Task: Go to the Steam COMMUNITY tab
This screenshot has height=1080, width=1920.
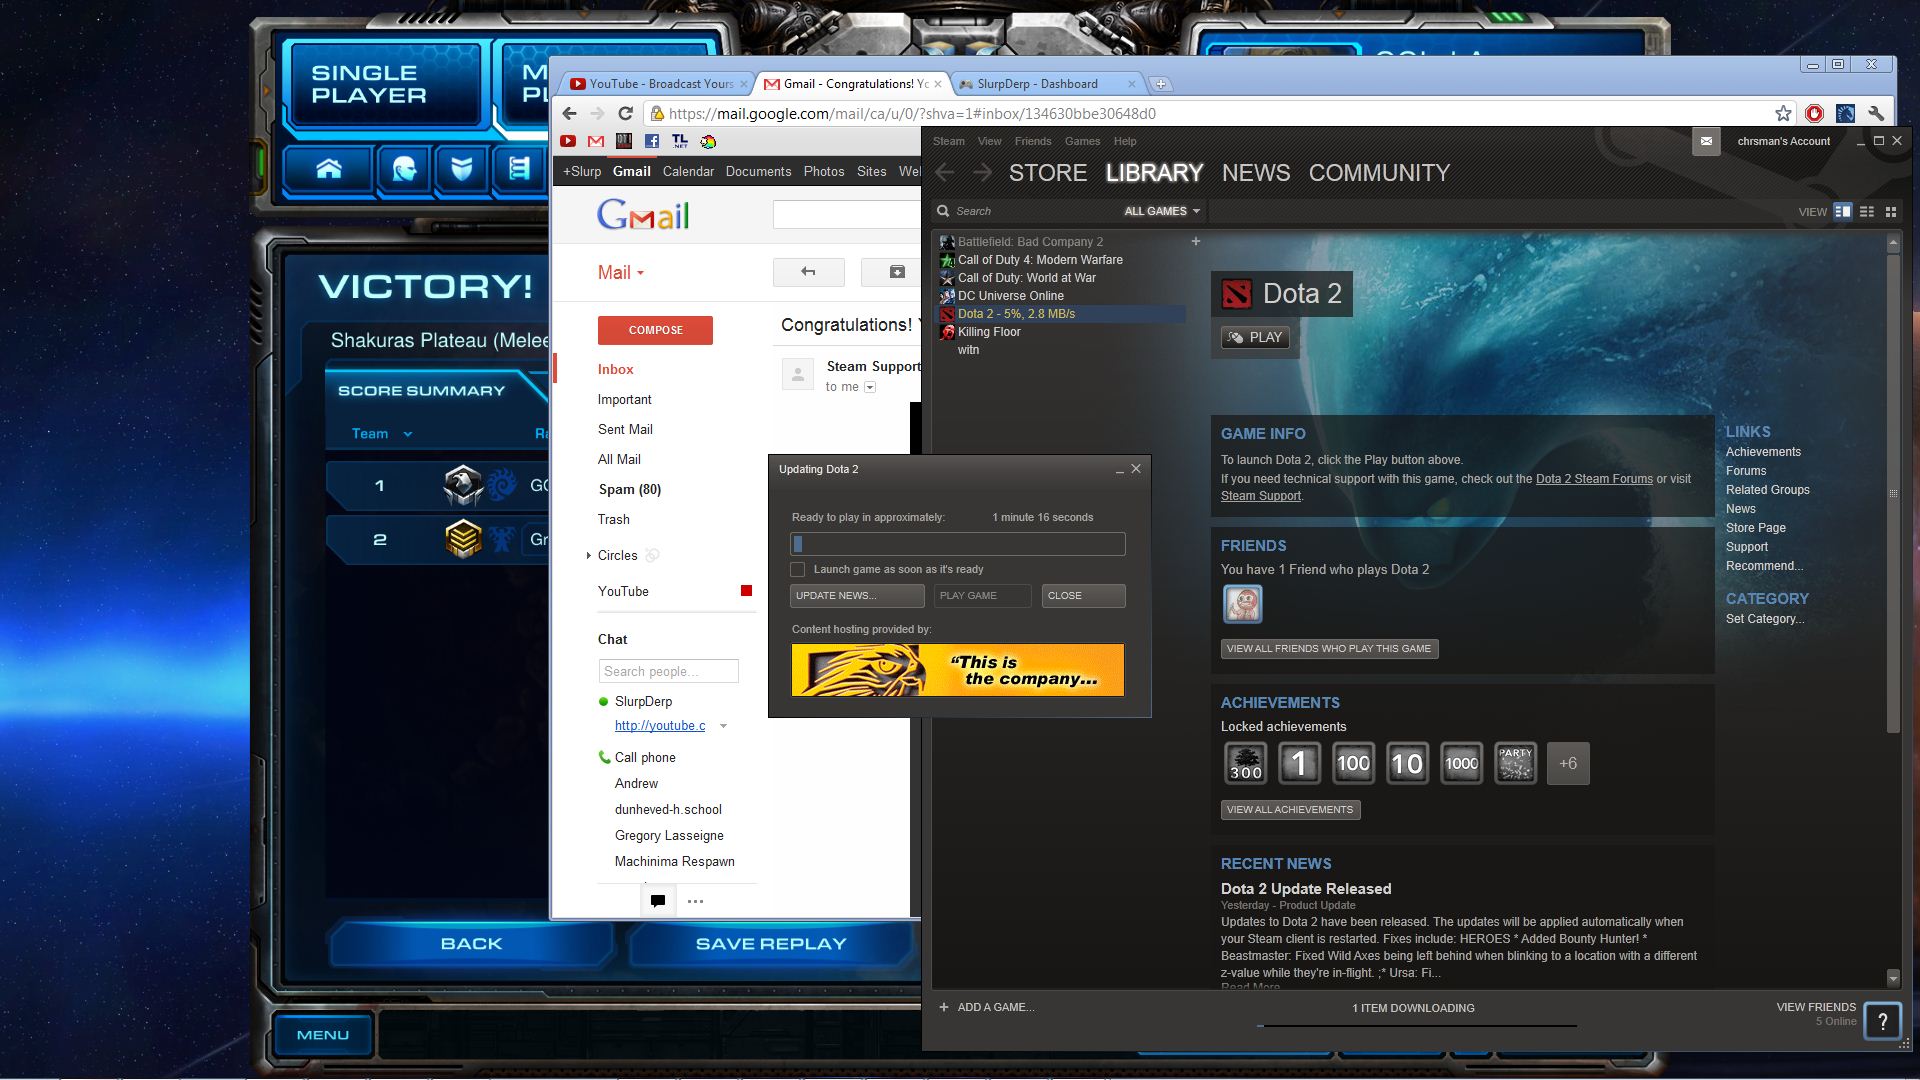Action: tap(1379, 173)
